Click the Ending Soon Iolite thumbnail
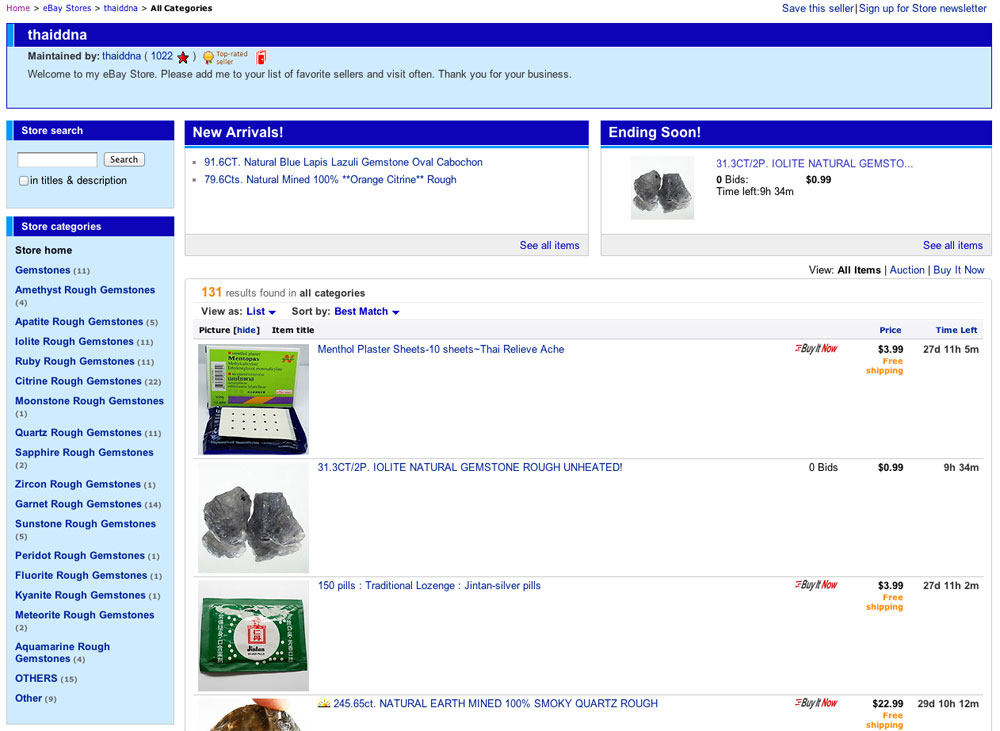This screenshot has width=1000, height=731. (x=662, y=188)
